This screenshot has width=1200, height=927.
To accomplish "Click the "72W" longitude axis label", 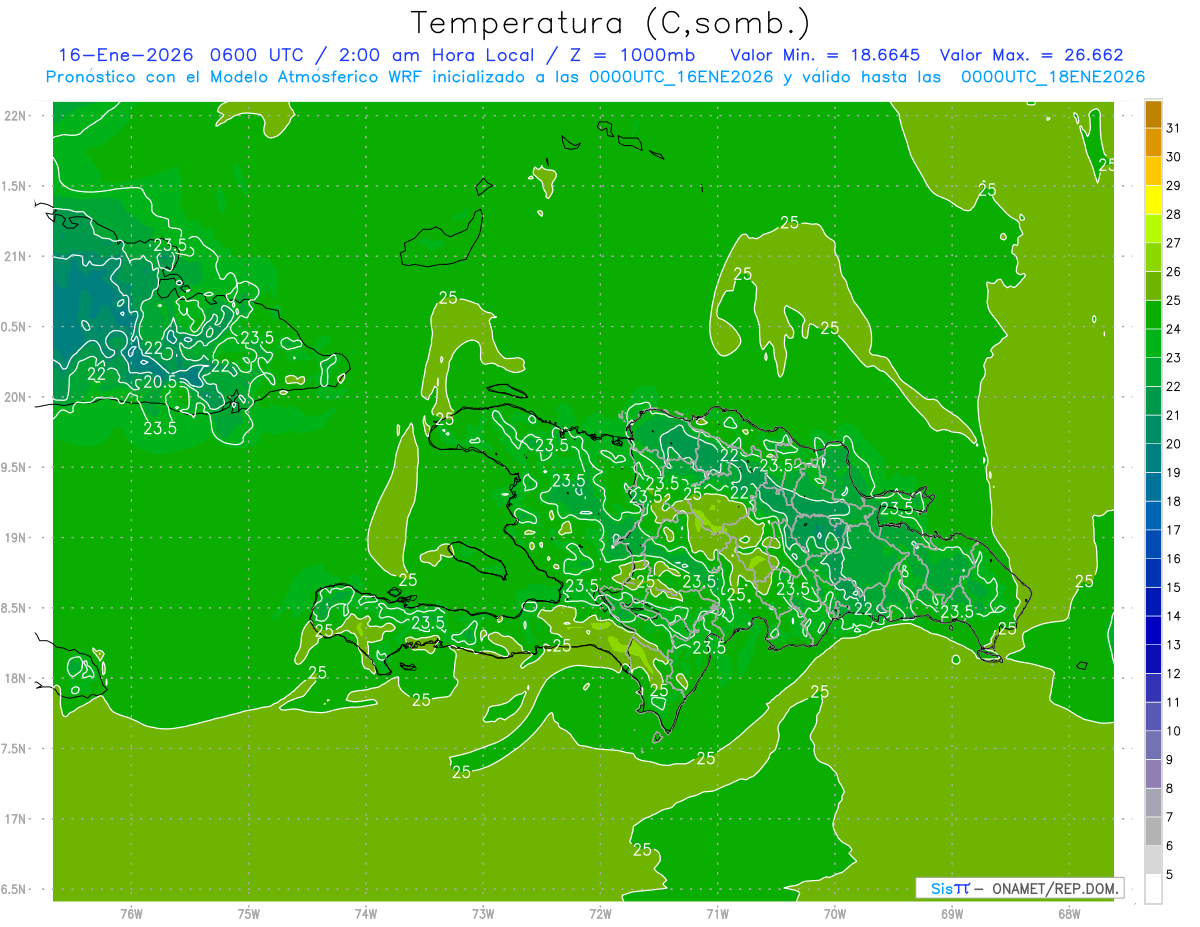I will (600, 914).
